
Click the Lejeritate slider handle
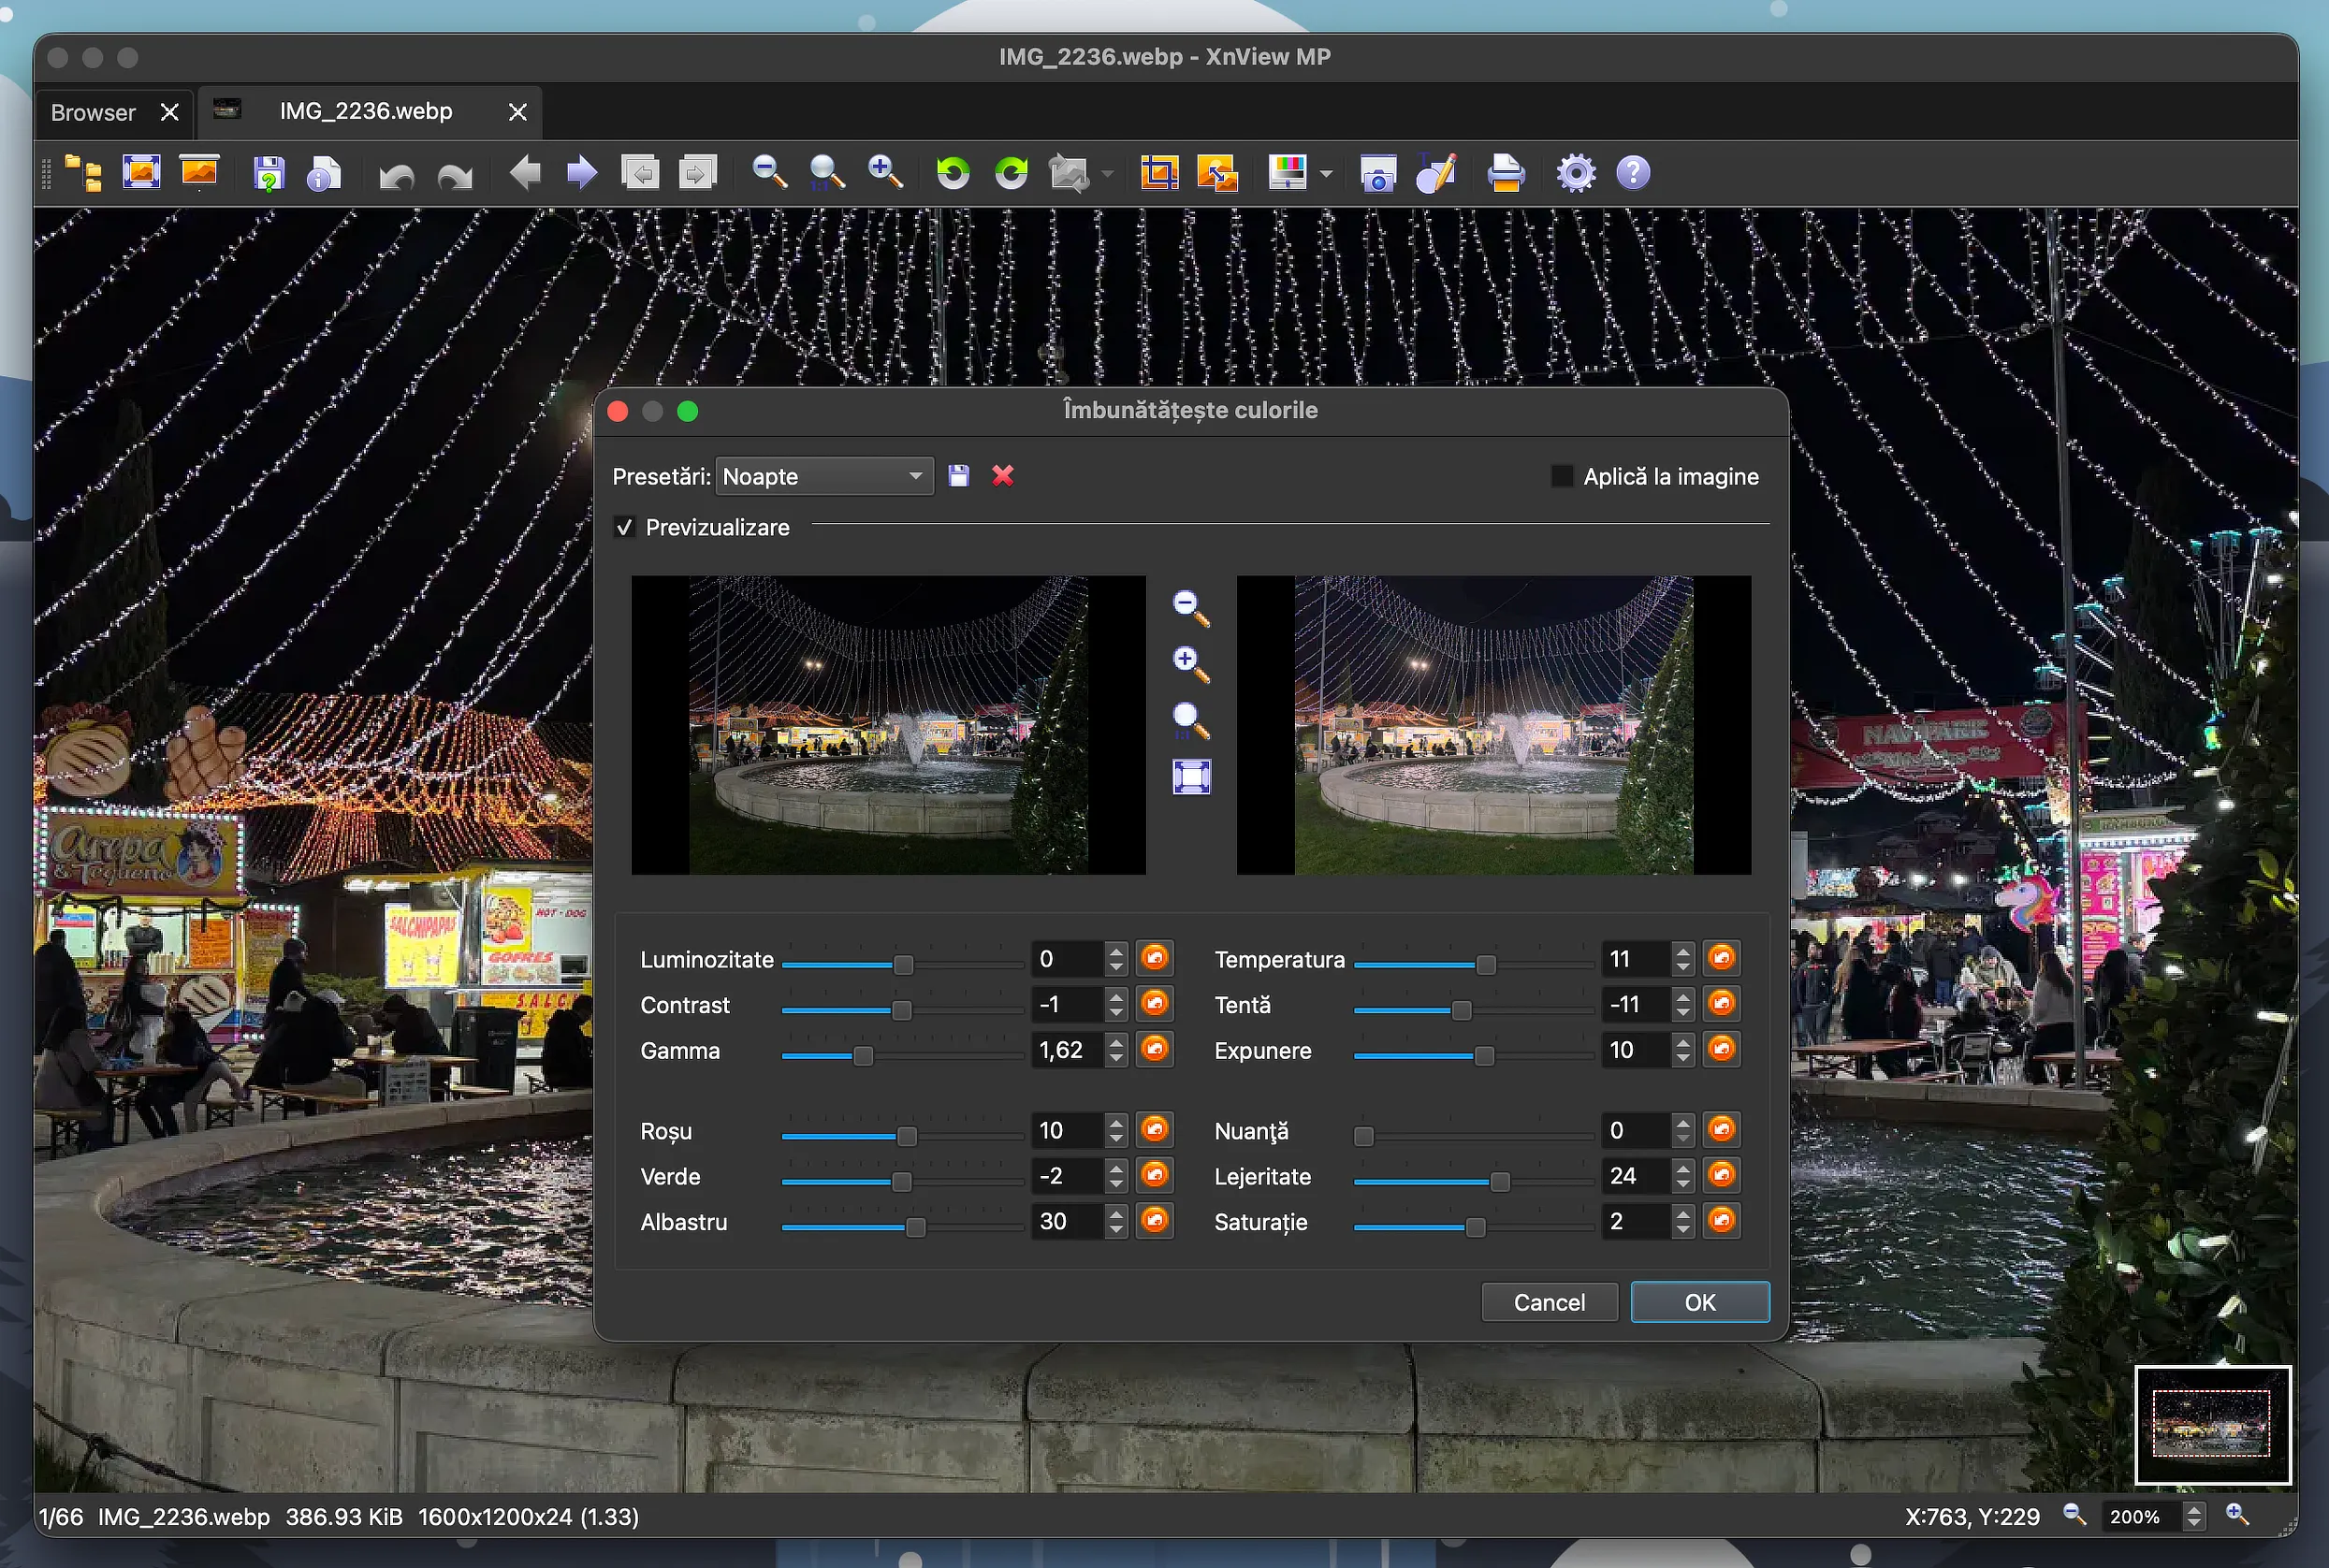(x=1499, y=1182)
